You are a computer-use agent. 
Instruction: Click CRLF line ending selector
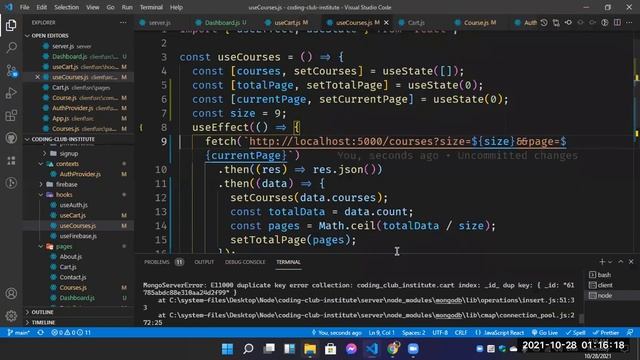[461, 333]
